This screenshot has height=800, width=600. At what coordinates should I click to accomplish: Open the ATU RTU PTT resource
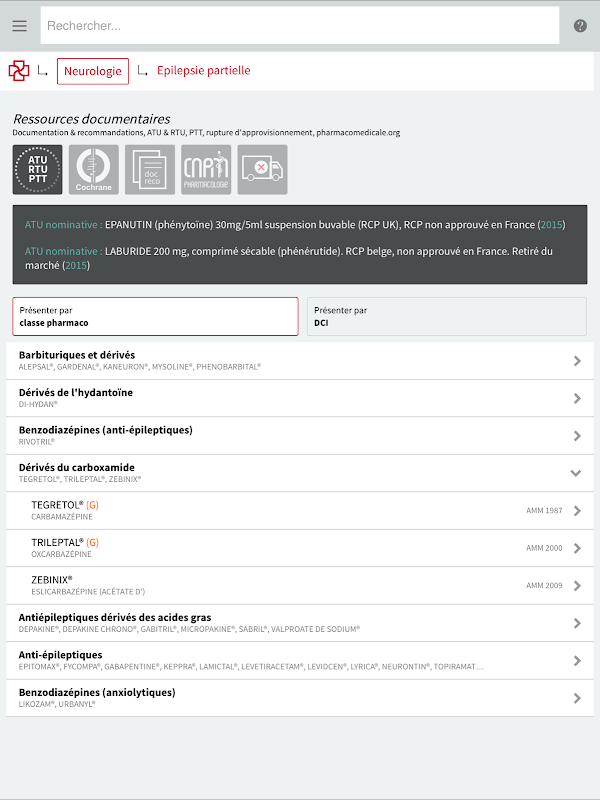pos(38,170)
